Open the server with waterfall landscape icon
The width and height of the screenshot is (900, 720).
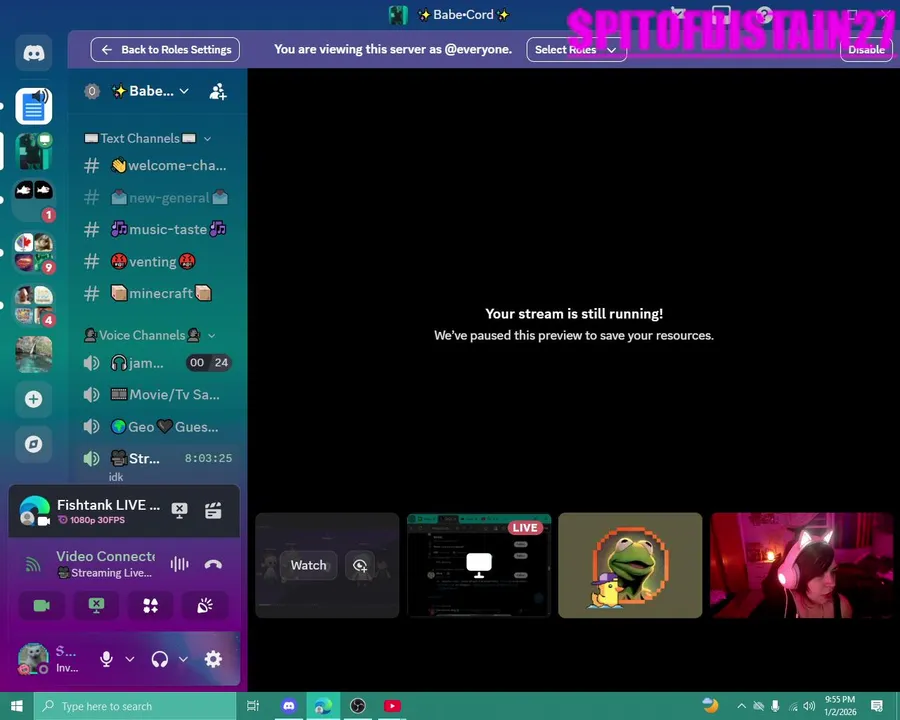[33, 354]
